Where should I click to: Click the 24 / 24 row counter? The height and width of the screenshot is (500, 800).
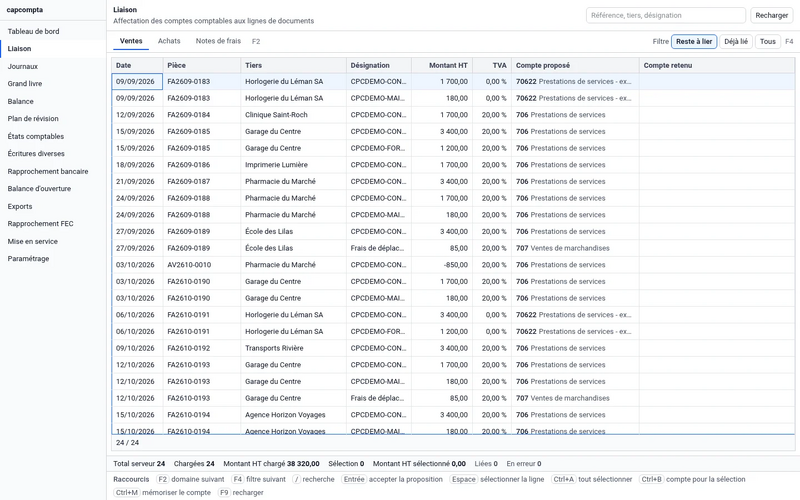coord(127,442)
